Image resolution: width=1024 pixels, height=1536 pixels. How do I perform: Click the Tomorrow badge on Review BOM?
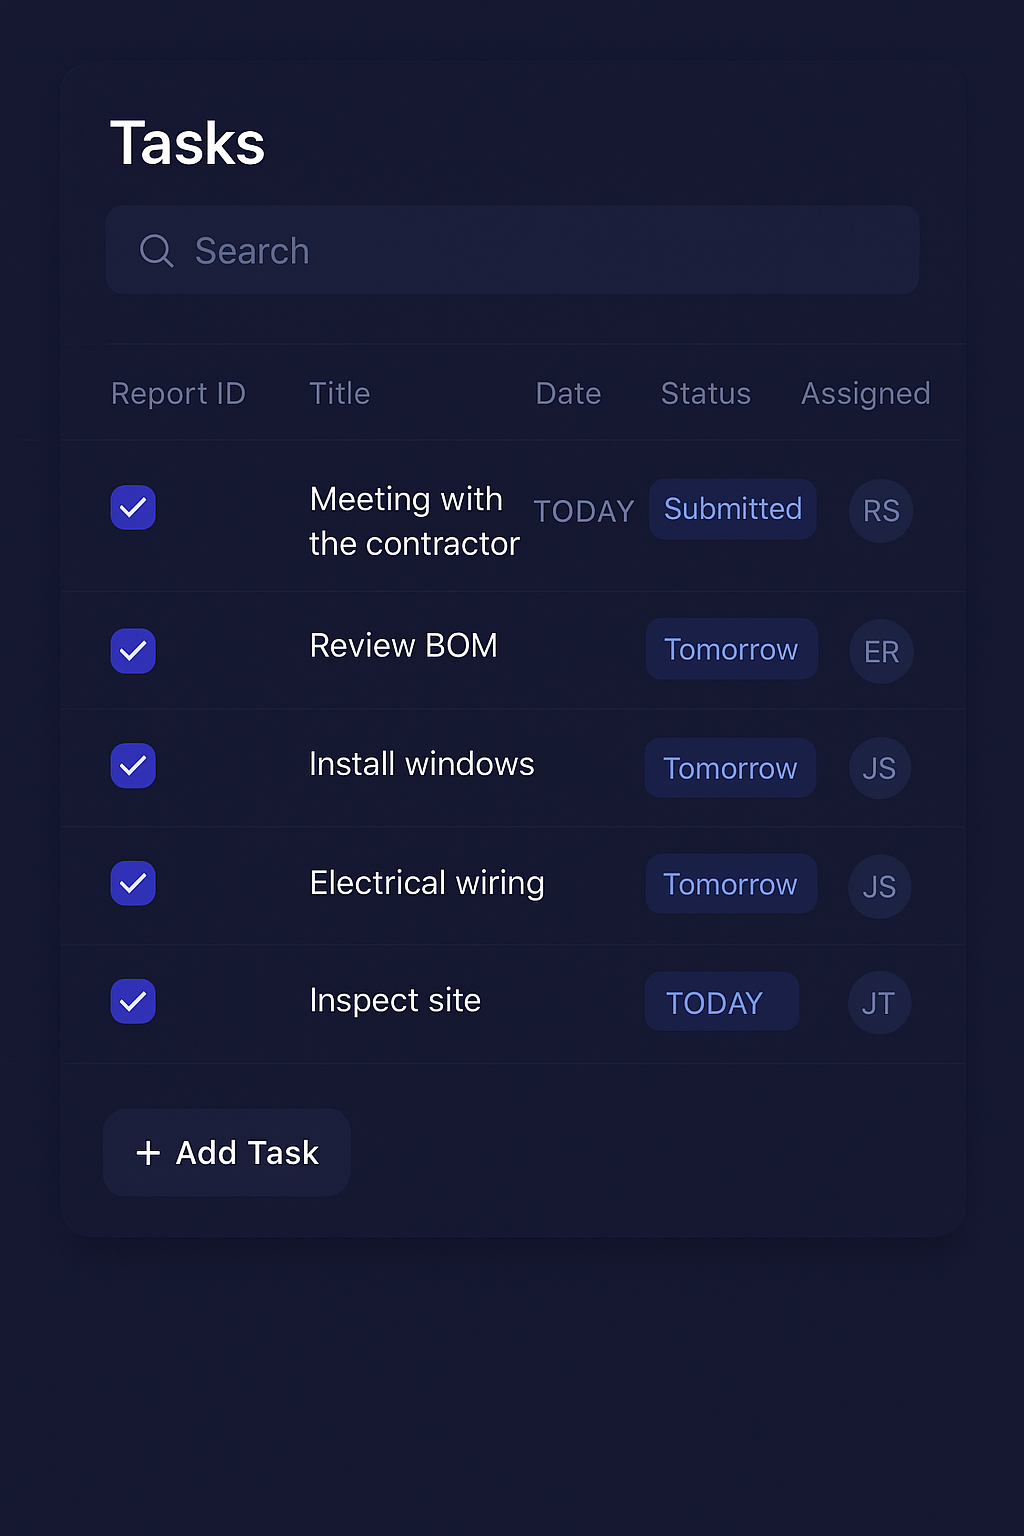pyautogui.click(x=731, y=649)
